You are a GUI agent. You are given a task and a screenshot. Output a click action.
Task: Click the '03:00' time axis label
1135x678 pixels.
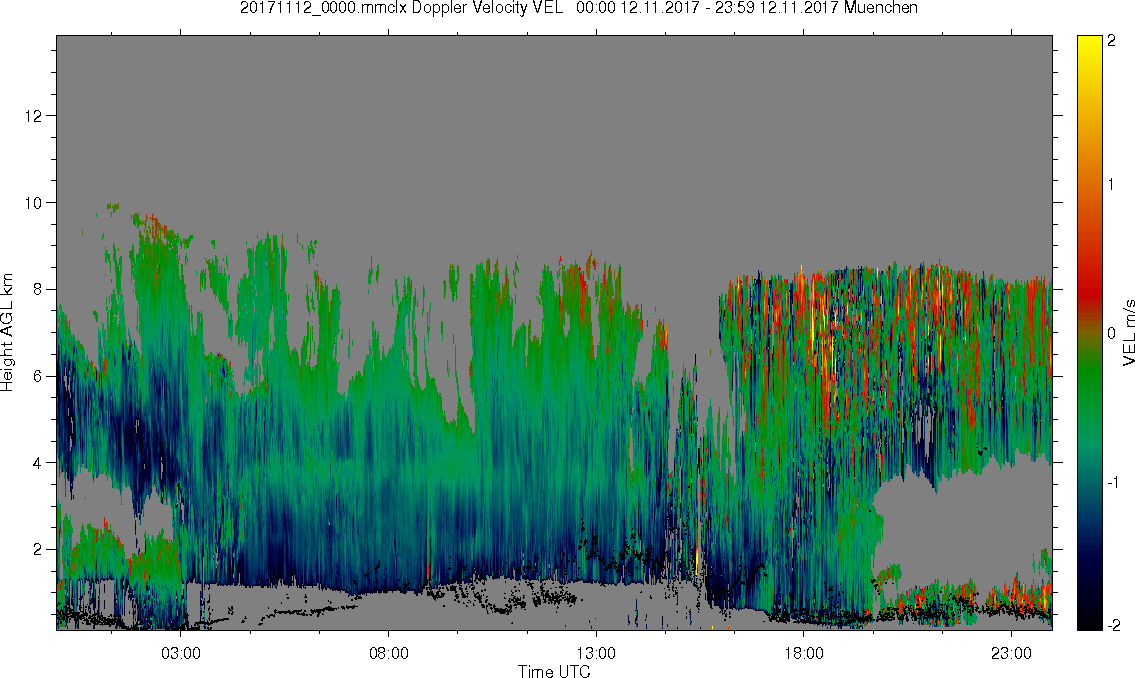pos(181,653)
